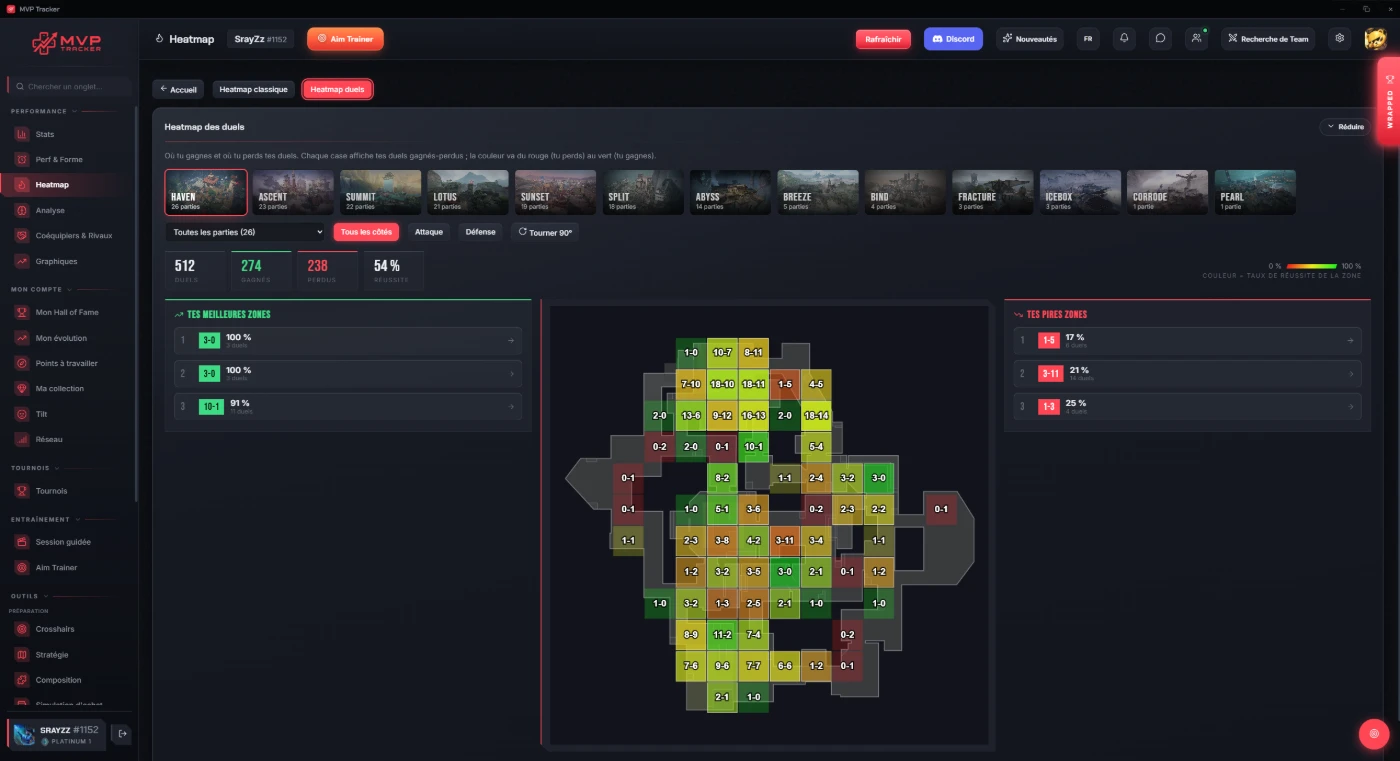The image size is (1400, 761).
Task: Collapse the ENTRAÎNEMENT sidebar section
Action: tap(45, 519)
